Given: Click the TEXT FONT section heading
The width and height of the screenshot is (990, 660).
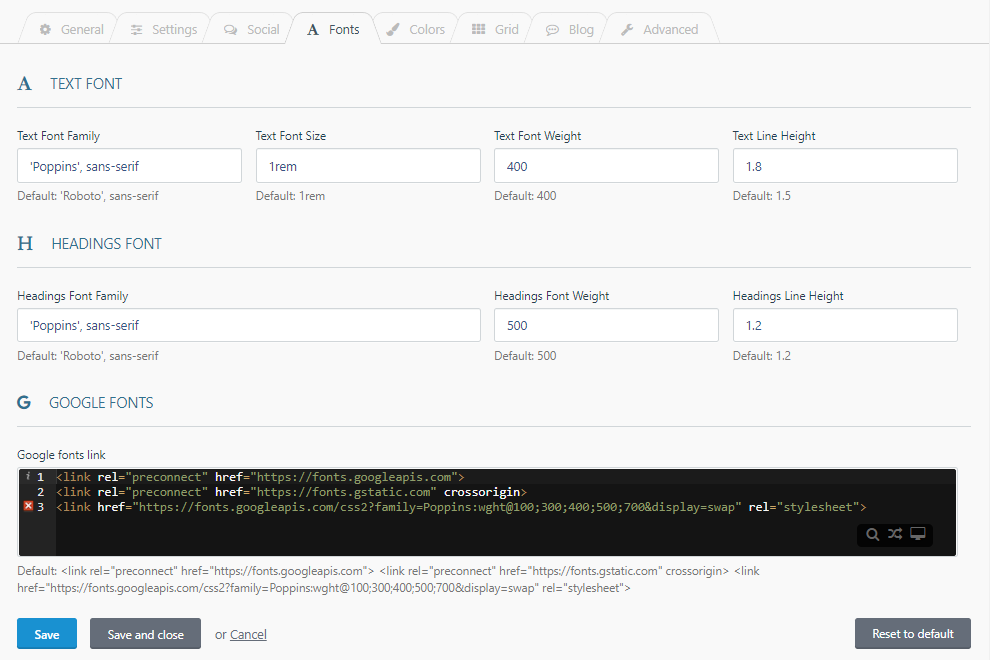Looking at the screenshot, I should pyautogui.click(x=86, y=84).
